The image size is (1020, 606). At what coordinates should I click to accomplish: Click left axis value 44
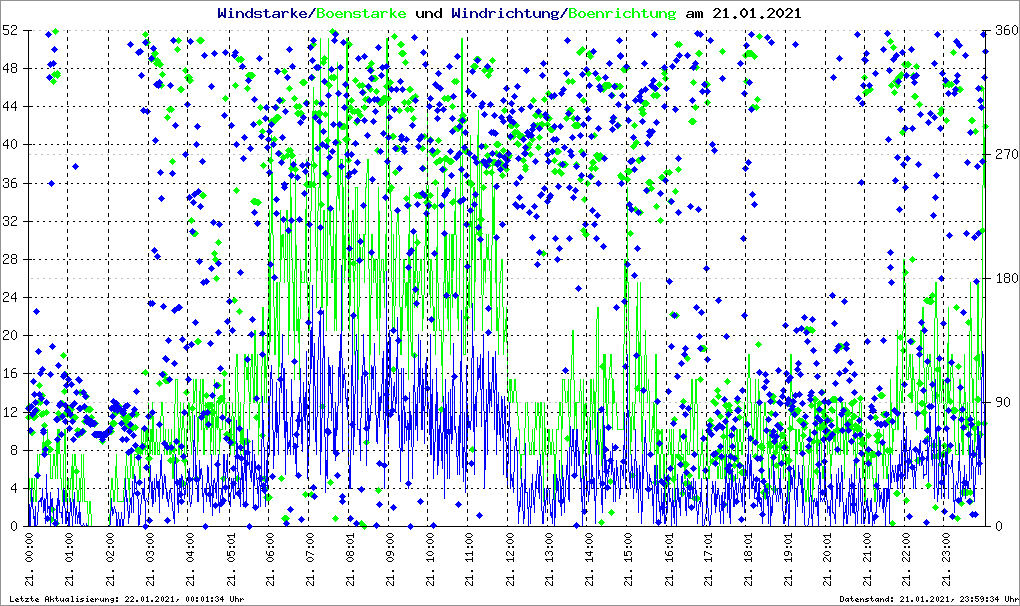click(x=9, y=107)
